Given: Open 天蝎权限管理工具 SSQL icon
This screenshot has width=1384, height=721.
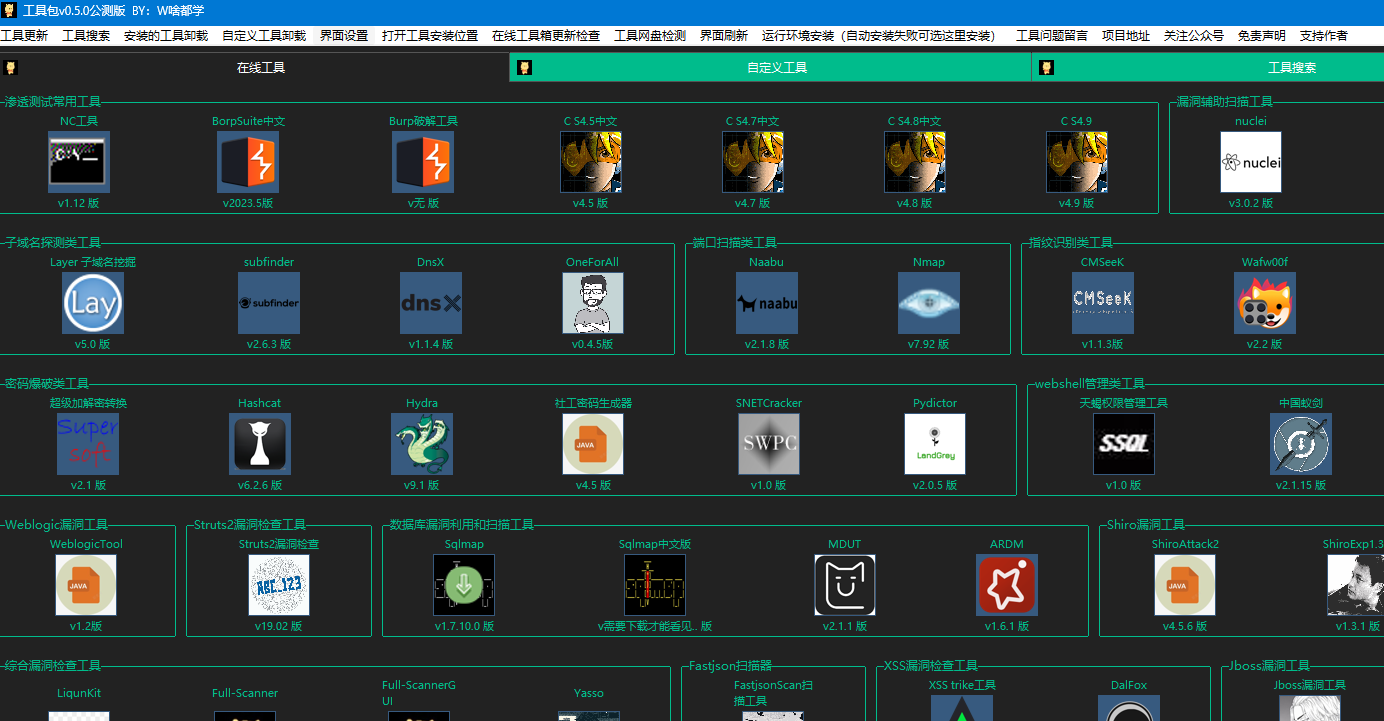Looking at the screenshot, I should pyautogui.click(x=1124, y=444).
